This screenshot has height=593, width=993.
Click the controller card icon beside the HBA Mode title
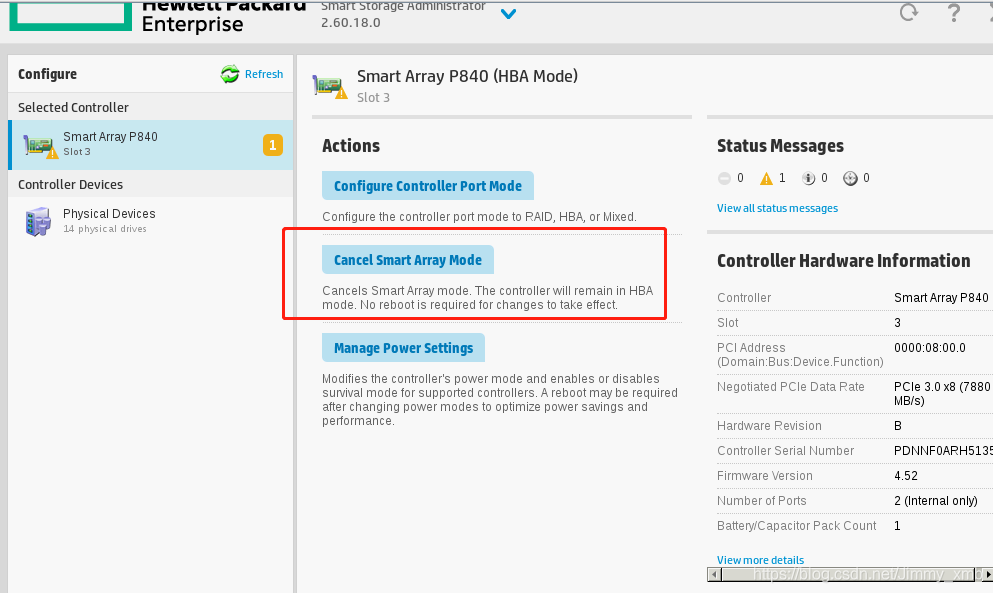(x=329, y=86)
